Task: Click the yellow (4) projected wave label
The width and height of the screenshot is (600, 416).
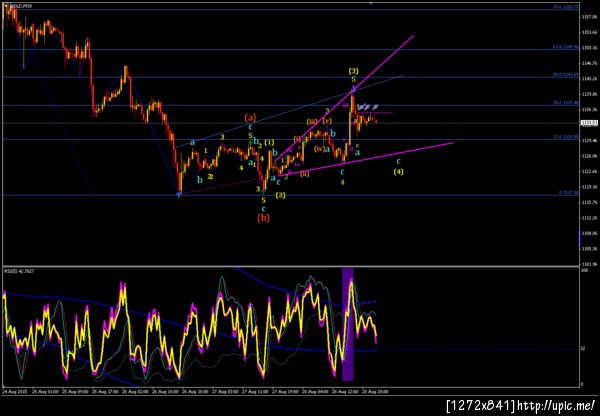Action: [x=398, y=172]
